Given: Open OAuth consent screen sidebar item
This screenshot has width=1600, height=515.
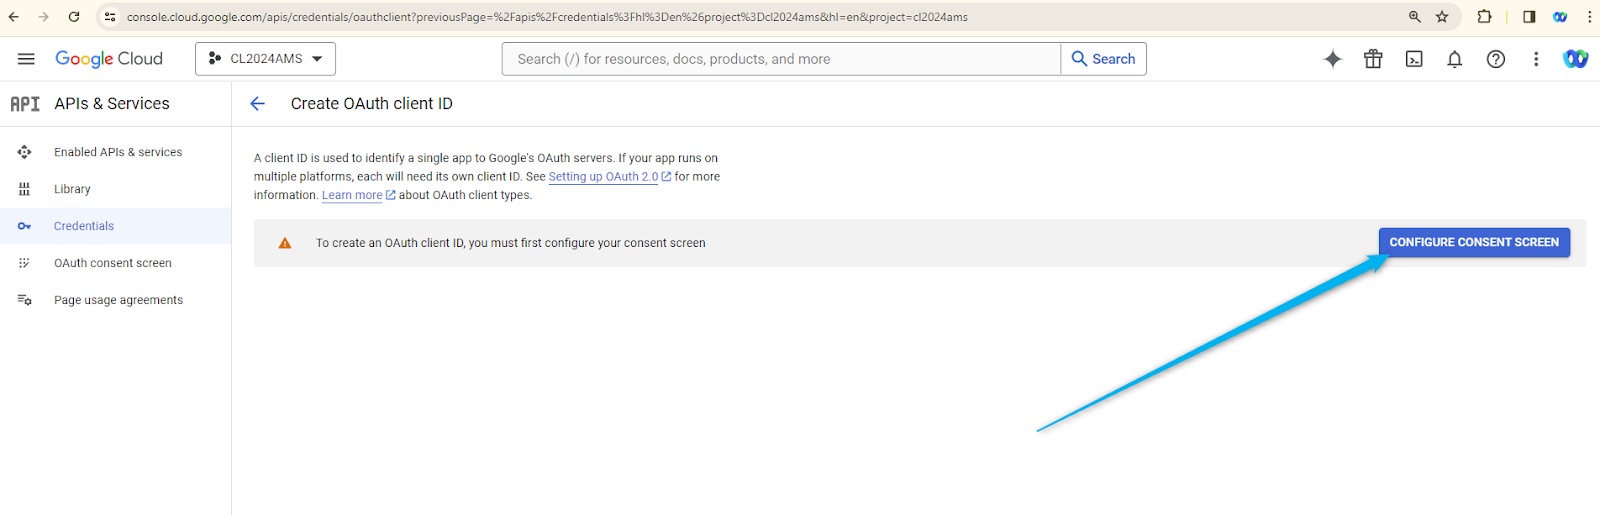Looking at the screenshot, I should click(113, 263).
